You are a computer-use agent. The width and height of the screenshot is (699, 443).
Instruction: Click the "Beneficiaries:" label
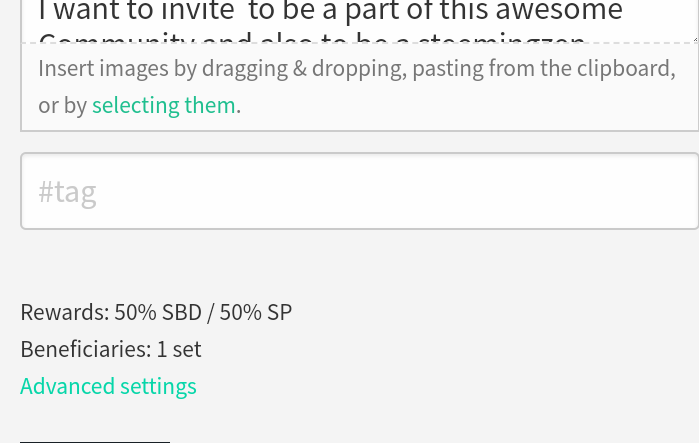click(x=85, y=349)
